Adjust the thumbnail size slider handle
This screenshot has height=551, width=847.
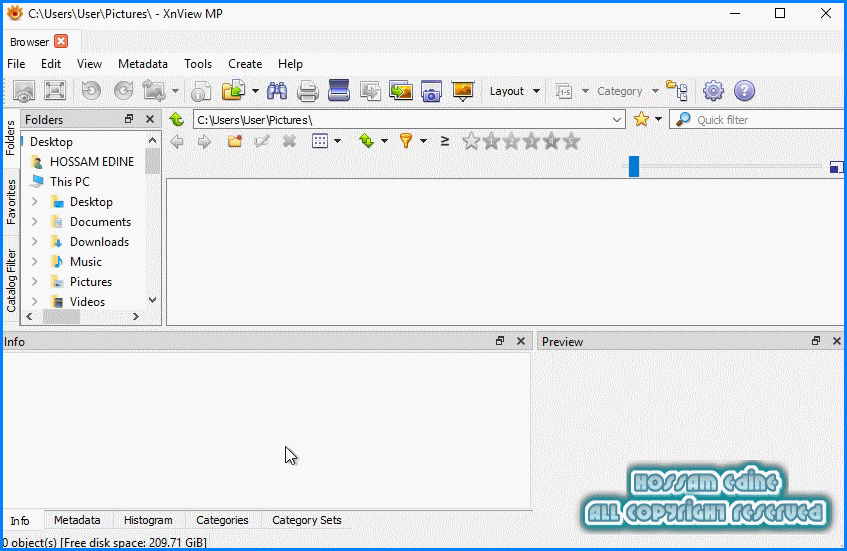(634, 166)
